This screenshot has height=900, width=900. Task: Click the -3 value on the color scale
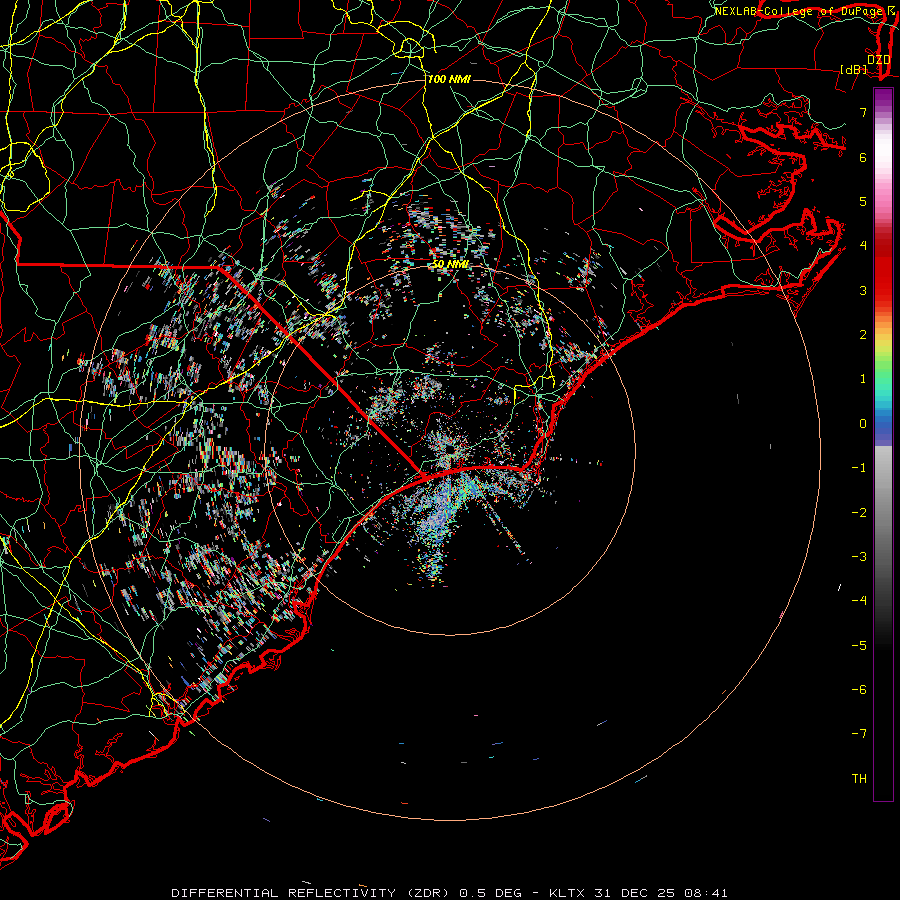coord(859,557)
